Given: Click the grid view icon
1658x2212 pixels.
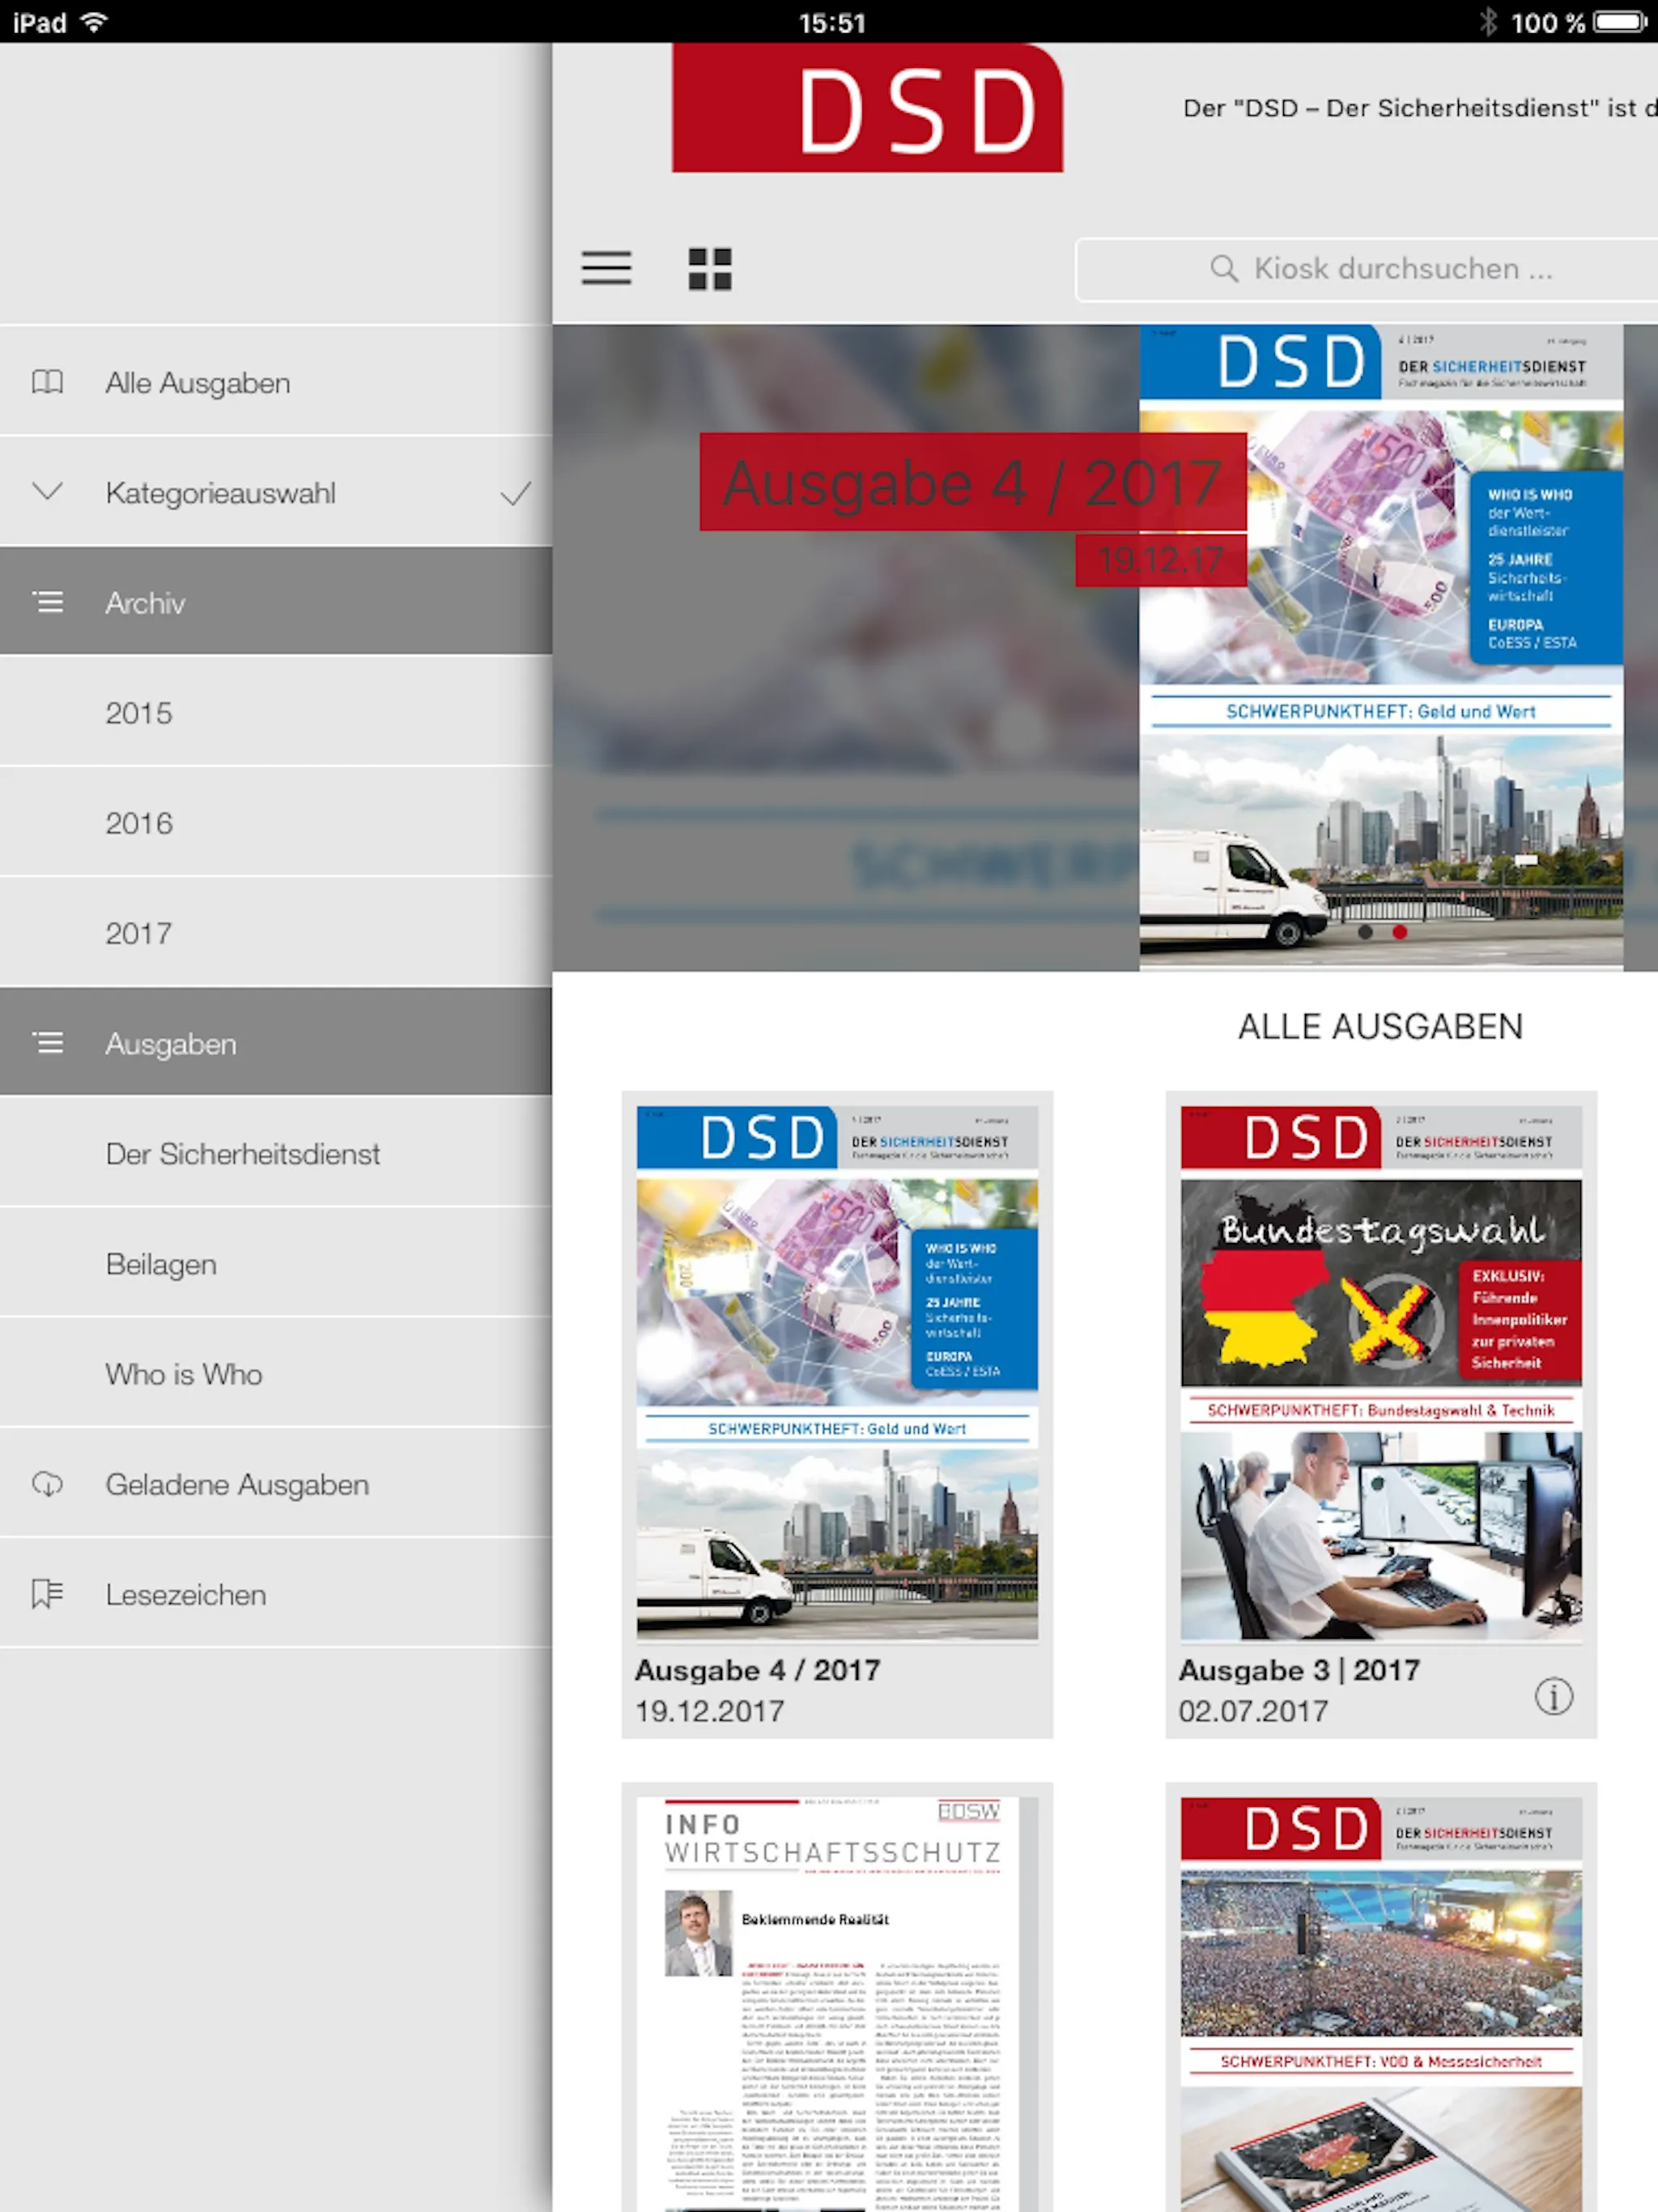Looking at the screenshot, I should (x=707, y=268).
